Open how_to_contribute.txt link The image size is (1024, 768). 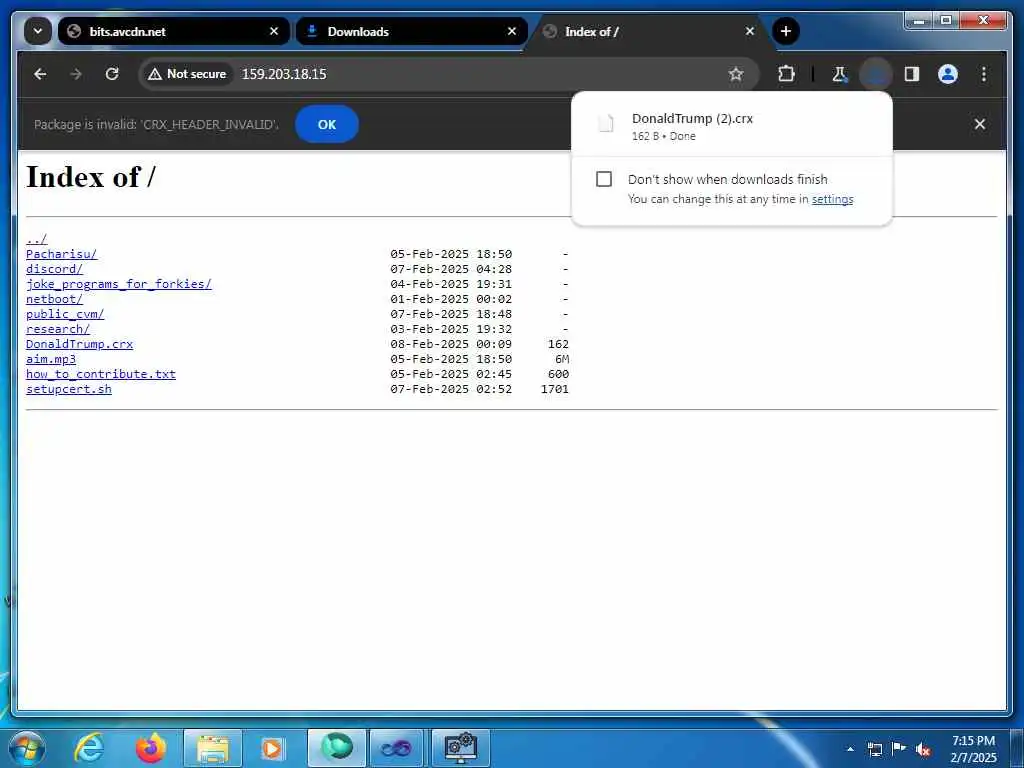(x=101, y=374)
